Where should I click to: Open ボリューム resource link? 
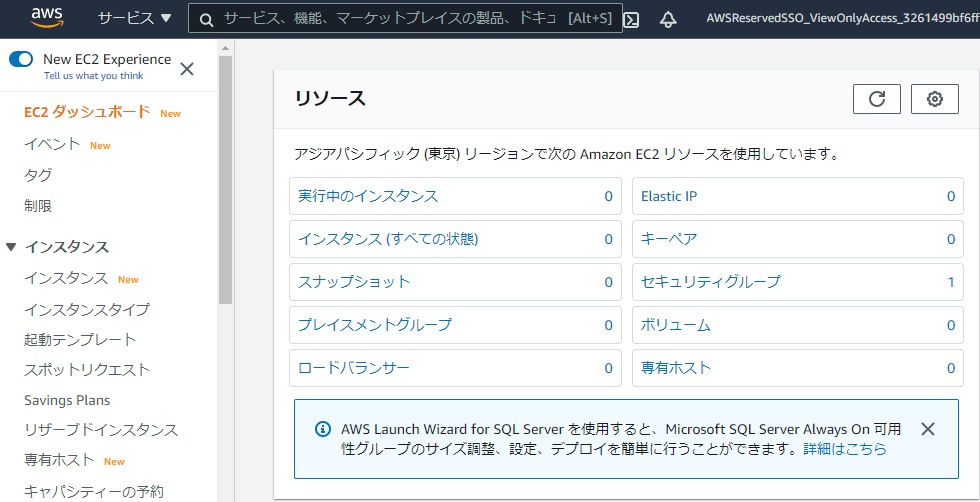[x=676, y=325]
